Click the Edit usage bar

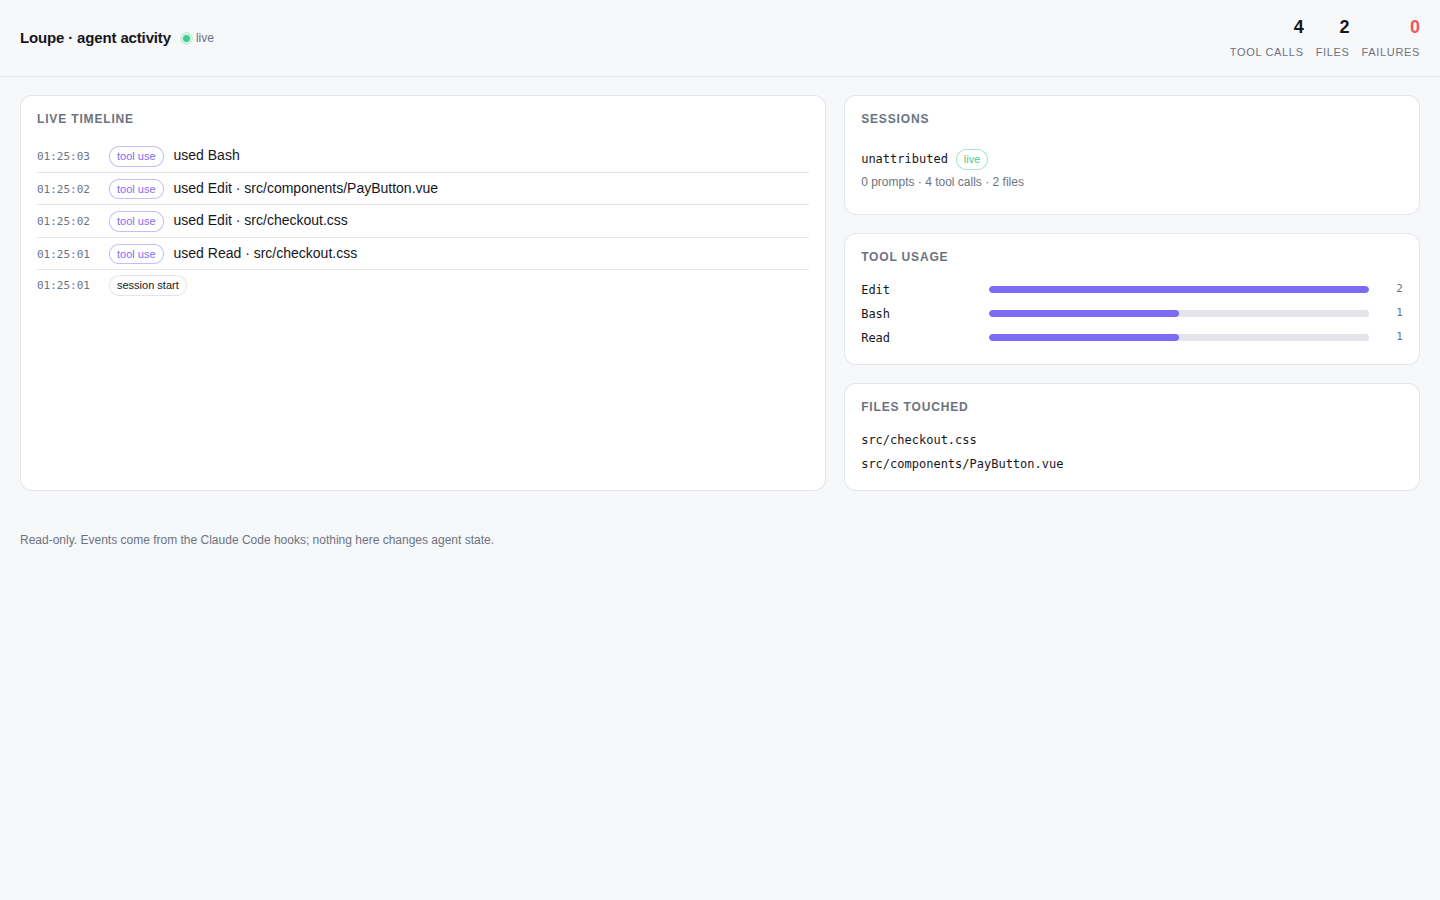[x=1179, y=289]
